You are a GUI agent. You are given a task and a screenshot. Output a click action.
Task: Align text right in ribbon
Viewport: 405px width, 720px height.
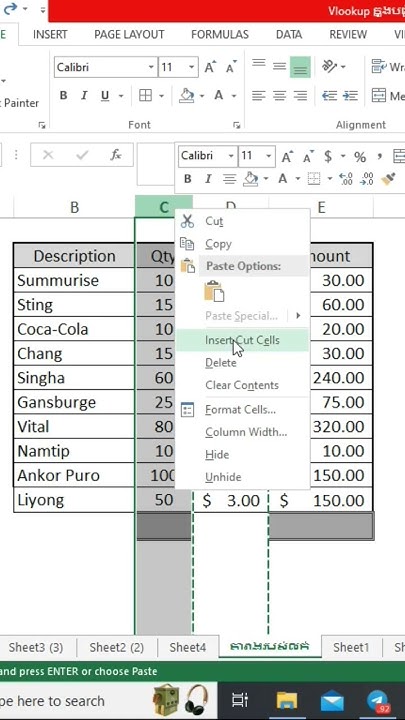point(300,96)
